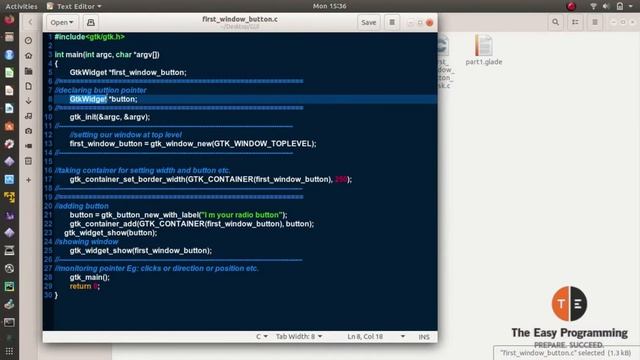This screenshot has width=640, height=360.
Task: Launch the scanner app from the dock
Action: [9, 251]
